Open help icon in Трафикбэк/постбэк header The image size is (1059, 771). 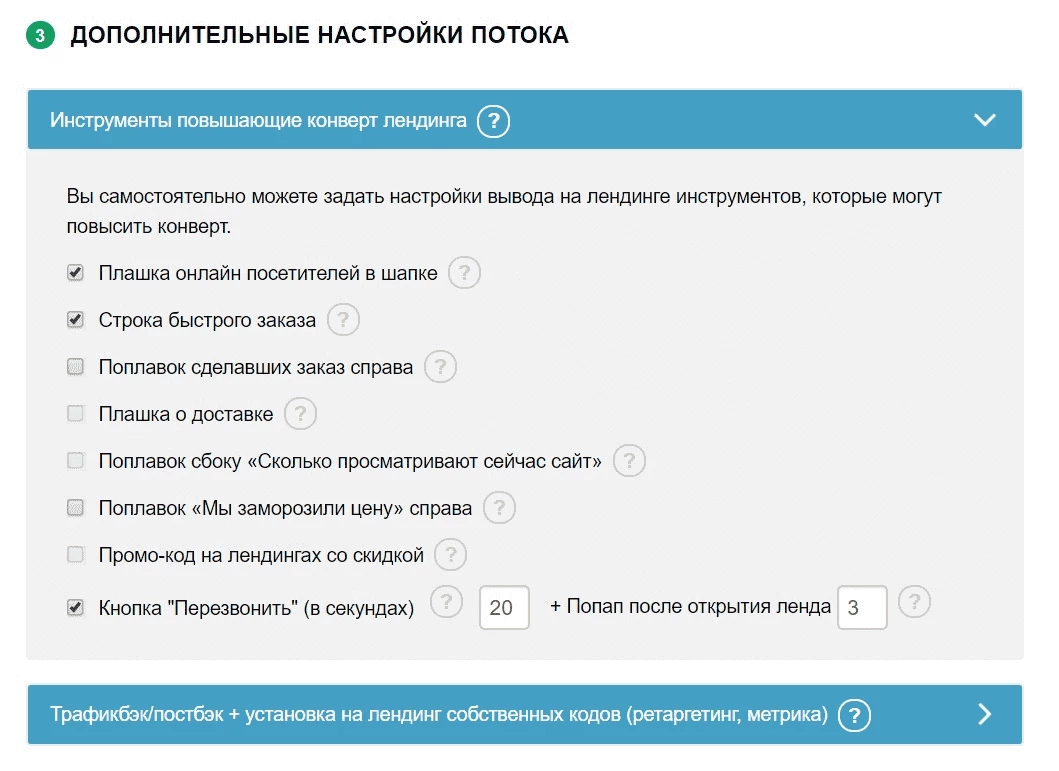tap(854, 715)
